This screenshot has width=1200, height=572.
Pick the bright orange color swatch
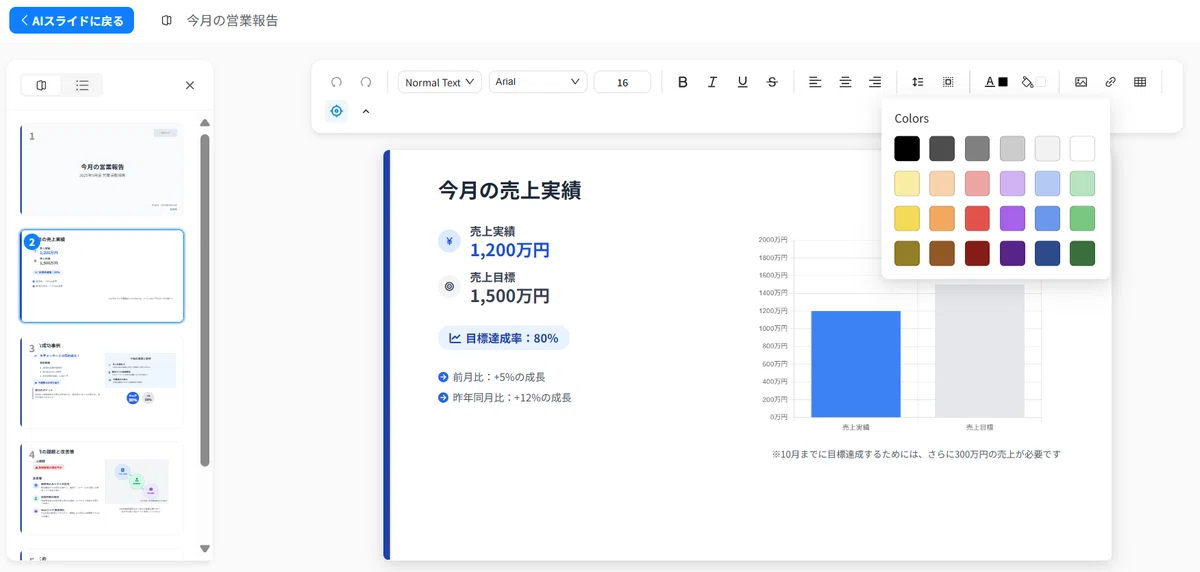942,218
